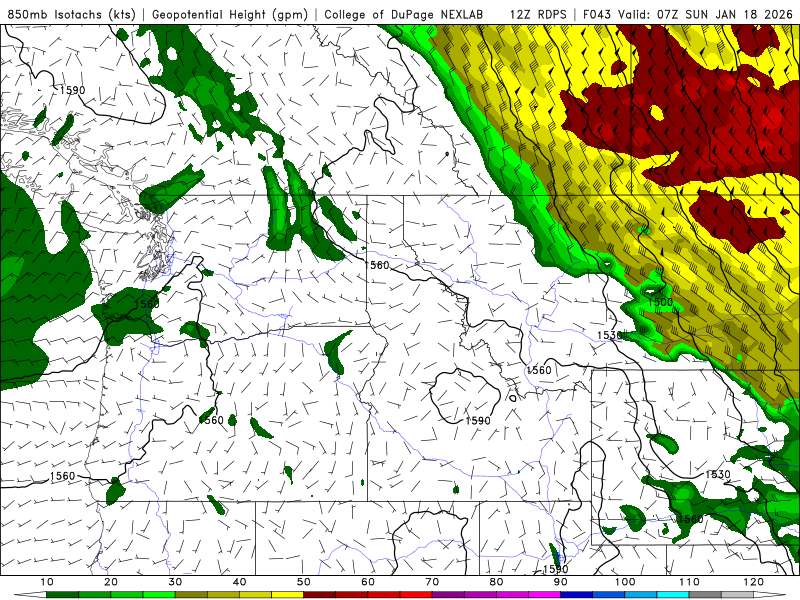The height and width of the screenshot is (600, 800).
Task: Click the dark red 50–55 kt legend swatch
Action: [319, 595]
